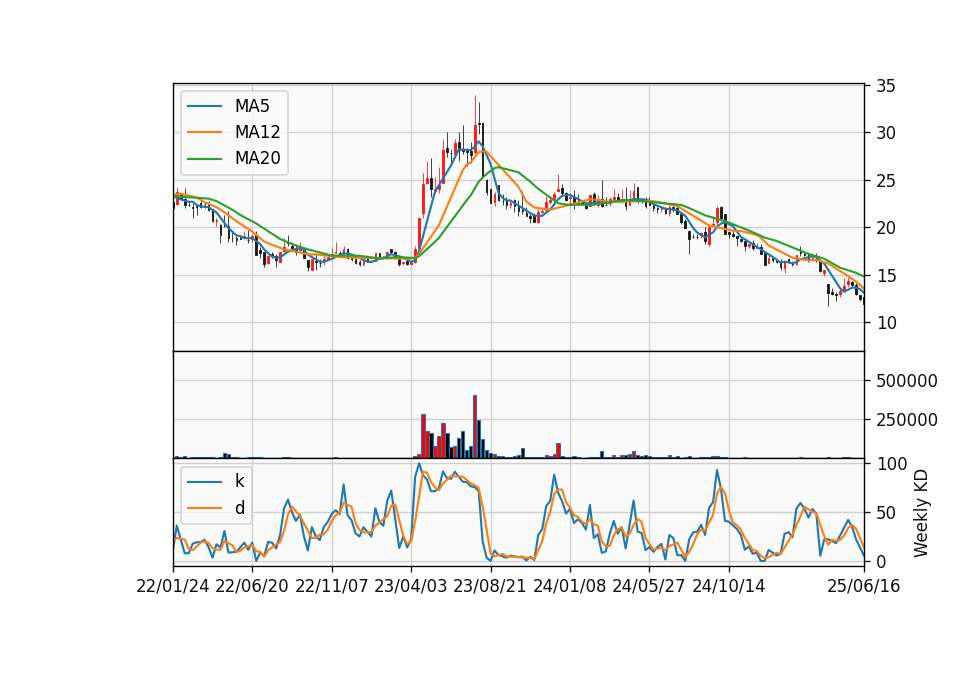960x690 pixels.
Task: Click the volume axis value 500000
Action: point(907,381)
